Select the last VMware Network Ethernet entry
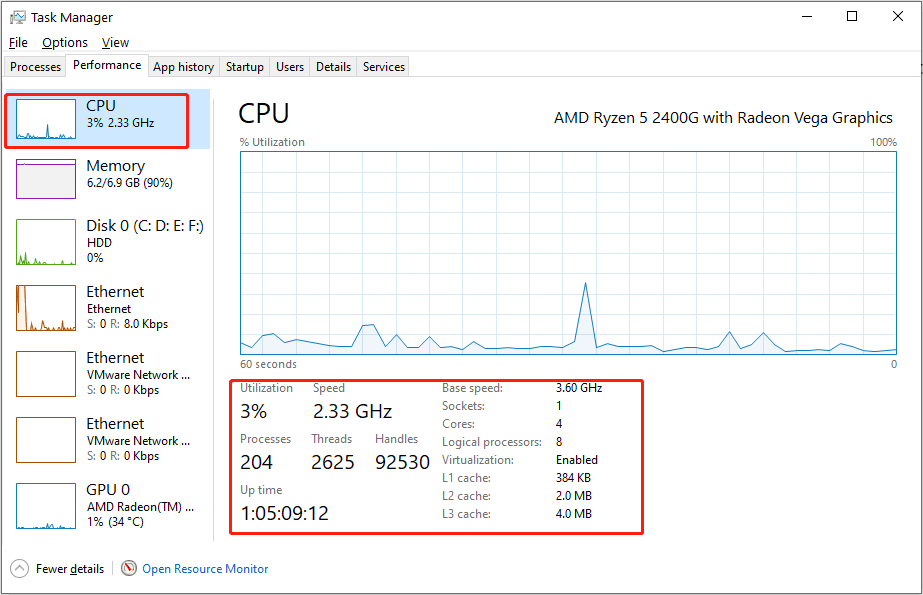 [109, 439]
